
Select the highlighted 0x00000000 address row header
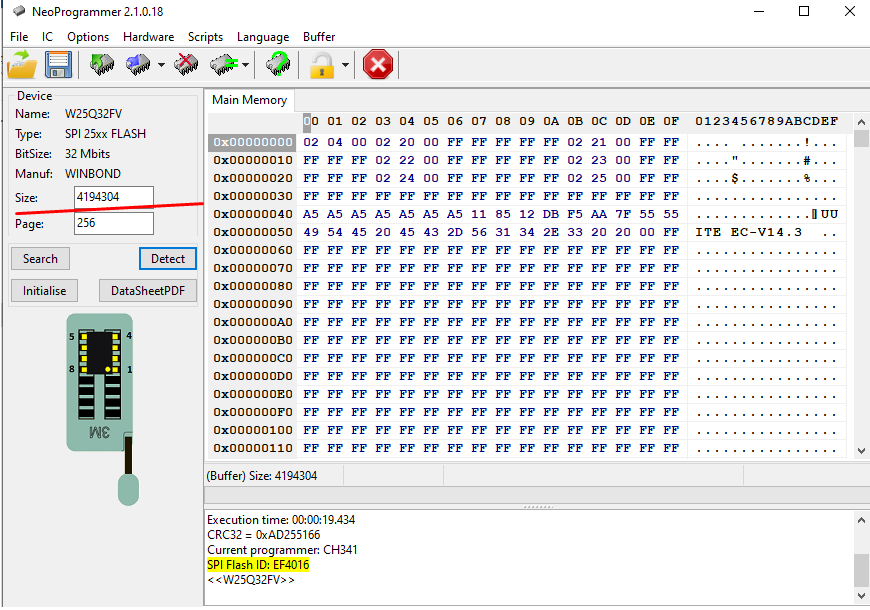(x=253, y=142)
